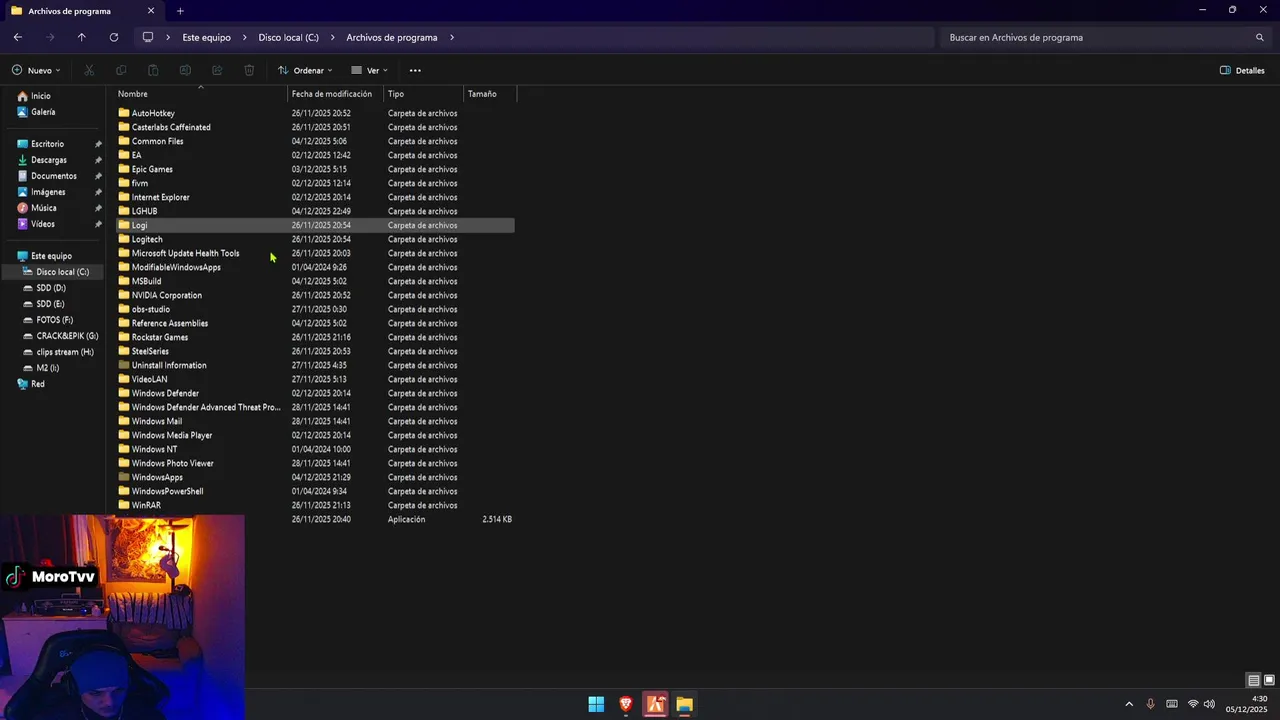Select SDD (D:) drive
1280x720 pixels.
pyautogui.click(x=50, y=288)
